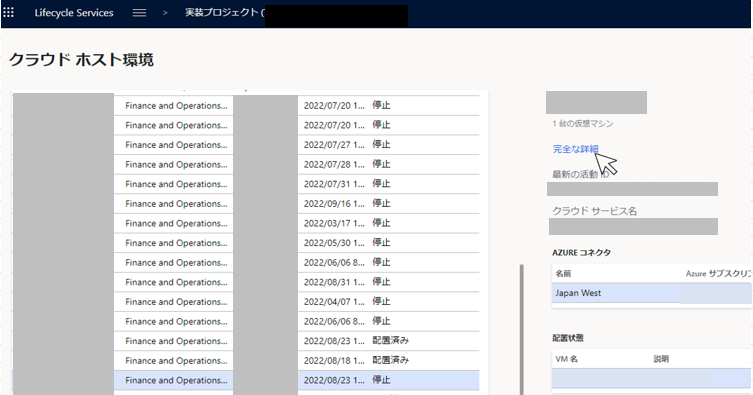Click the 停止 status on the 2022/09/16 row
This screenshot has width=753, height=395.
[x=381, y=203]
